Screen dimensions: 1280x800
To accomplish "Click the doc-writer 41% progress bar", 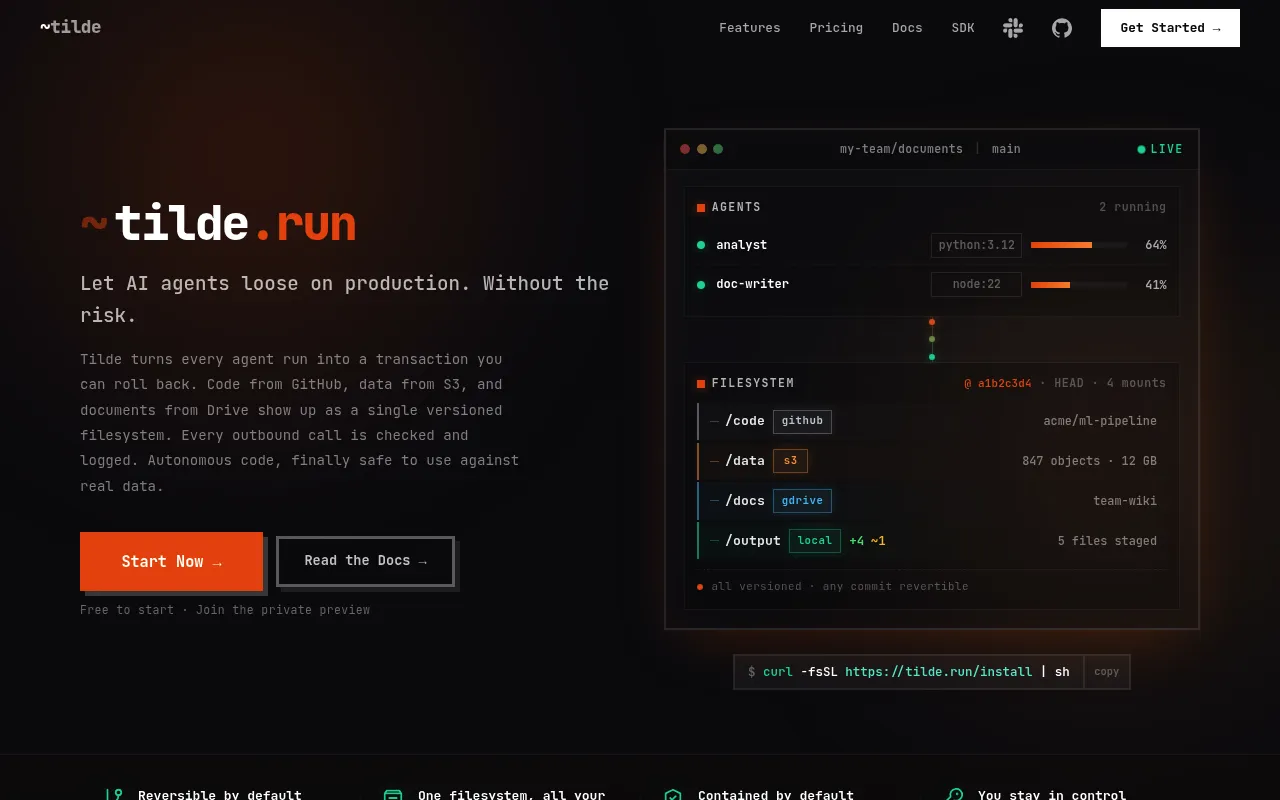I will pyautogui.click(x=1079, y=285).
